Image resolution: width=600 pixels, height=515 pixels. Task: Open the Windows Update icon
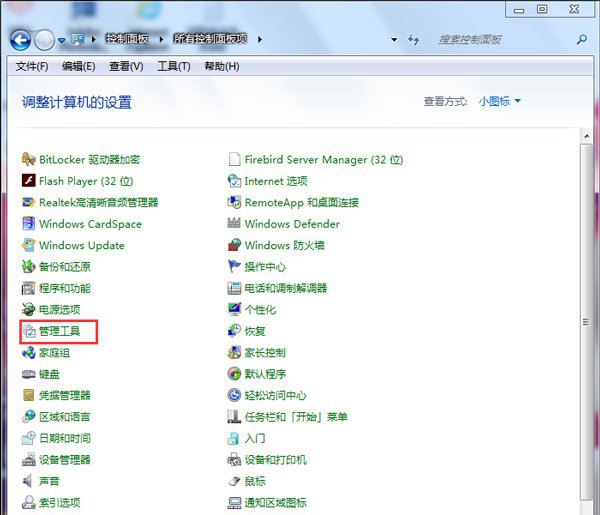click(29, 245)
